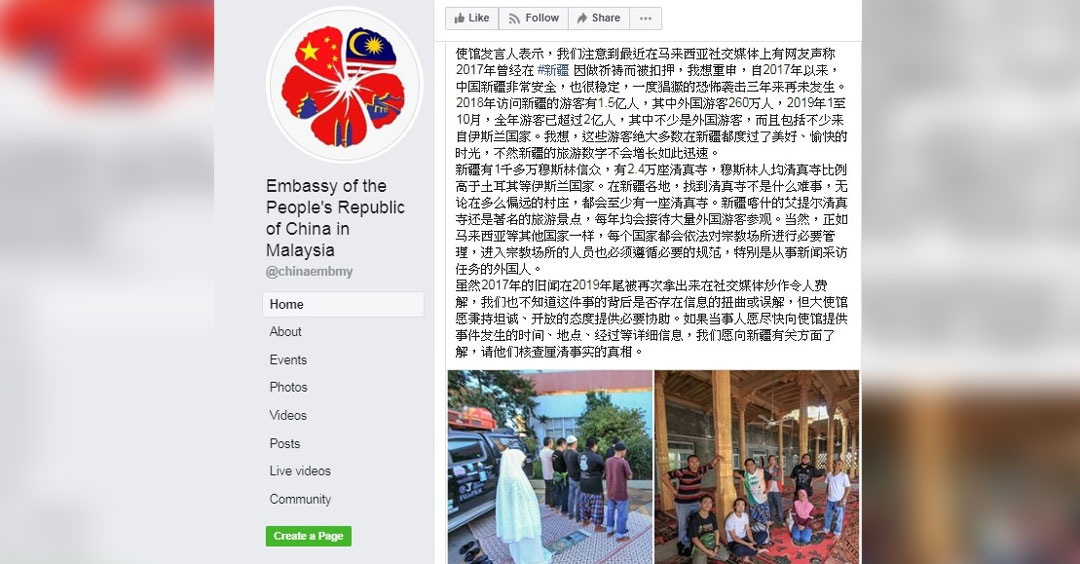Open the Embassy of China page title
This screenshot has height=564, width=1080.
pyautogui.click(x=335, y=218)
